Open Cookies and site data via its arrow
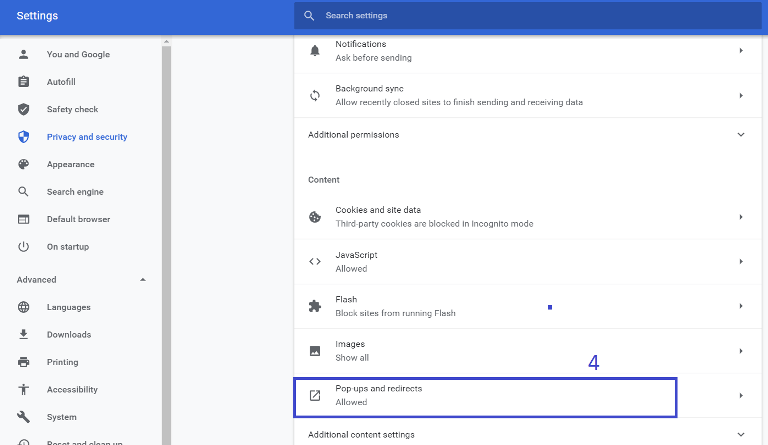Image resolution: width=768 pixels, height=445 pixels. pyautogui.click(x=741, y=217)
